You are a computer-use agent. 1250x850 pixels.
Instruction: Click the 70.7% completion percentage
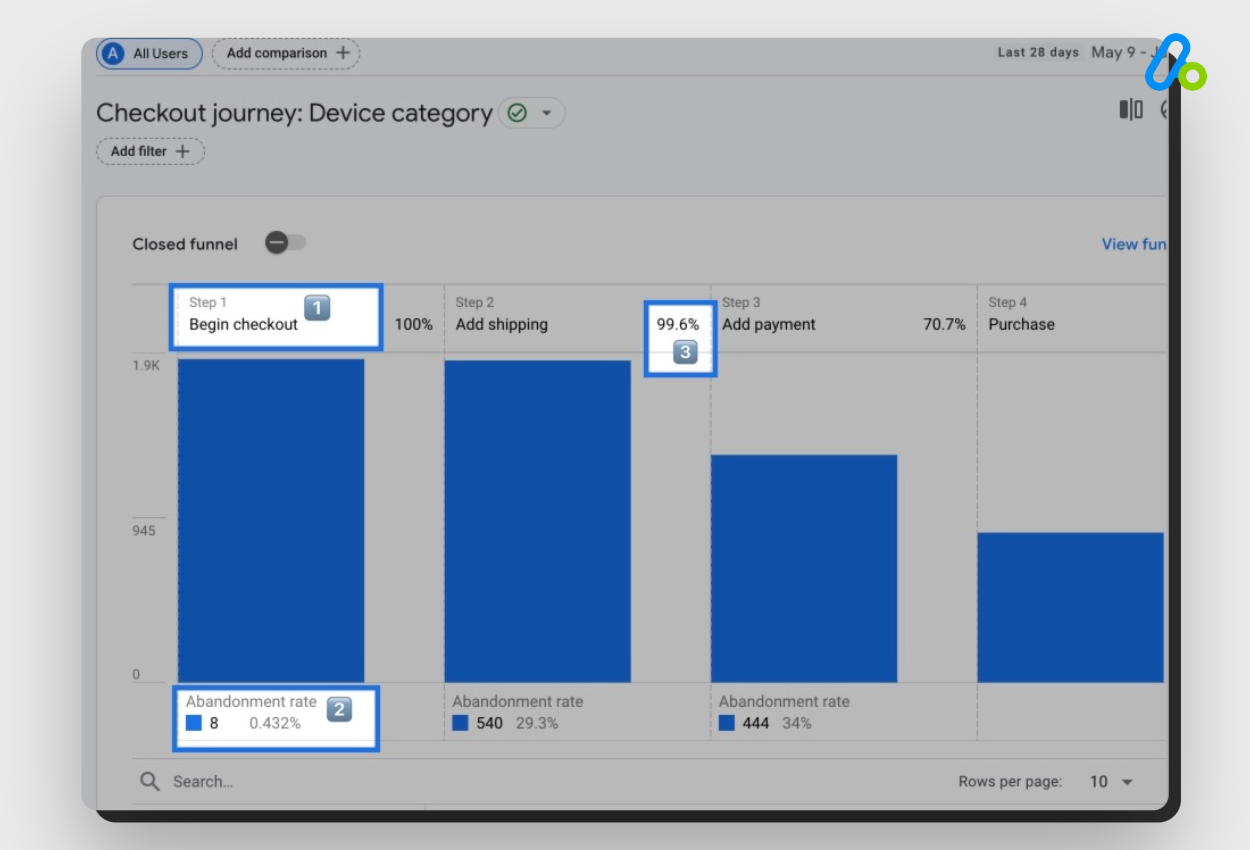tap(944, 324)
